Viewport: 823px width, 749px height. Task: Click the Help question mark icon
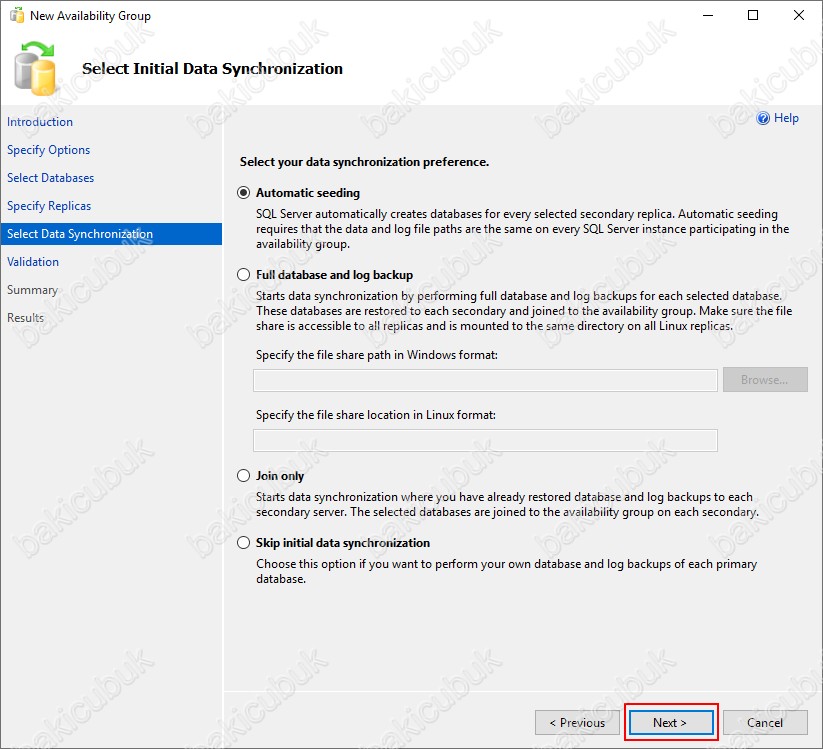pos(763,118)
